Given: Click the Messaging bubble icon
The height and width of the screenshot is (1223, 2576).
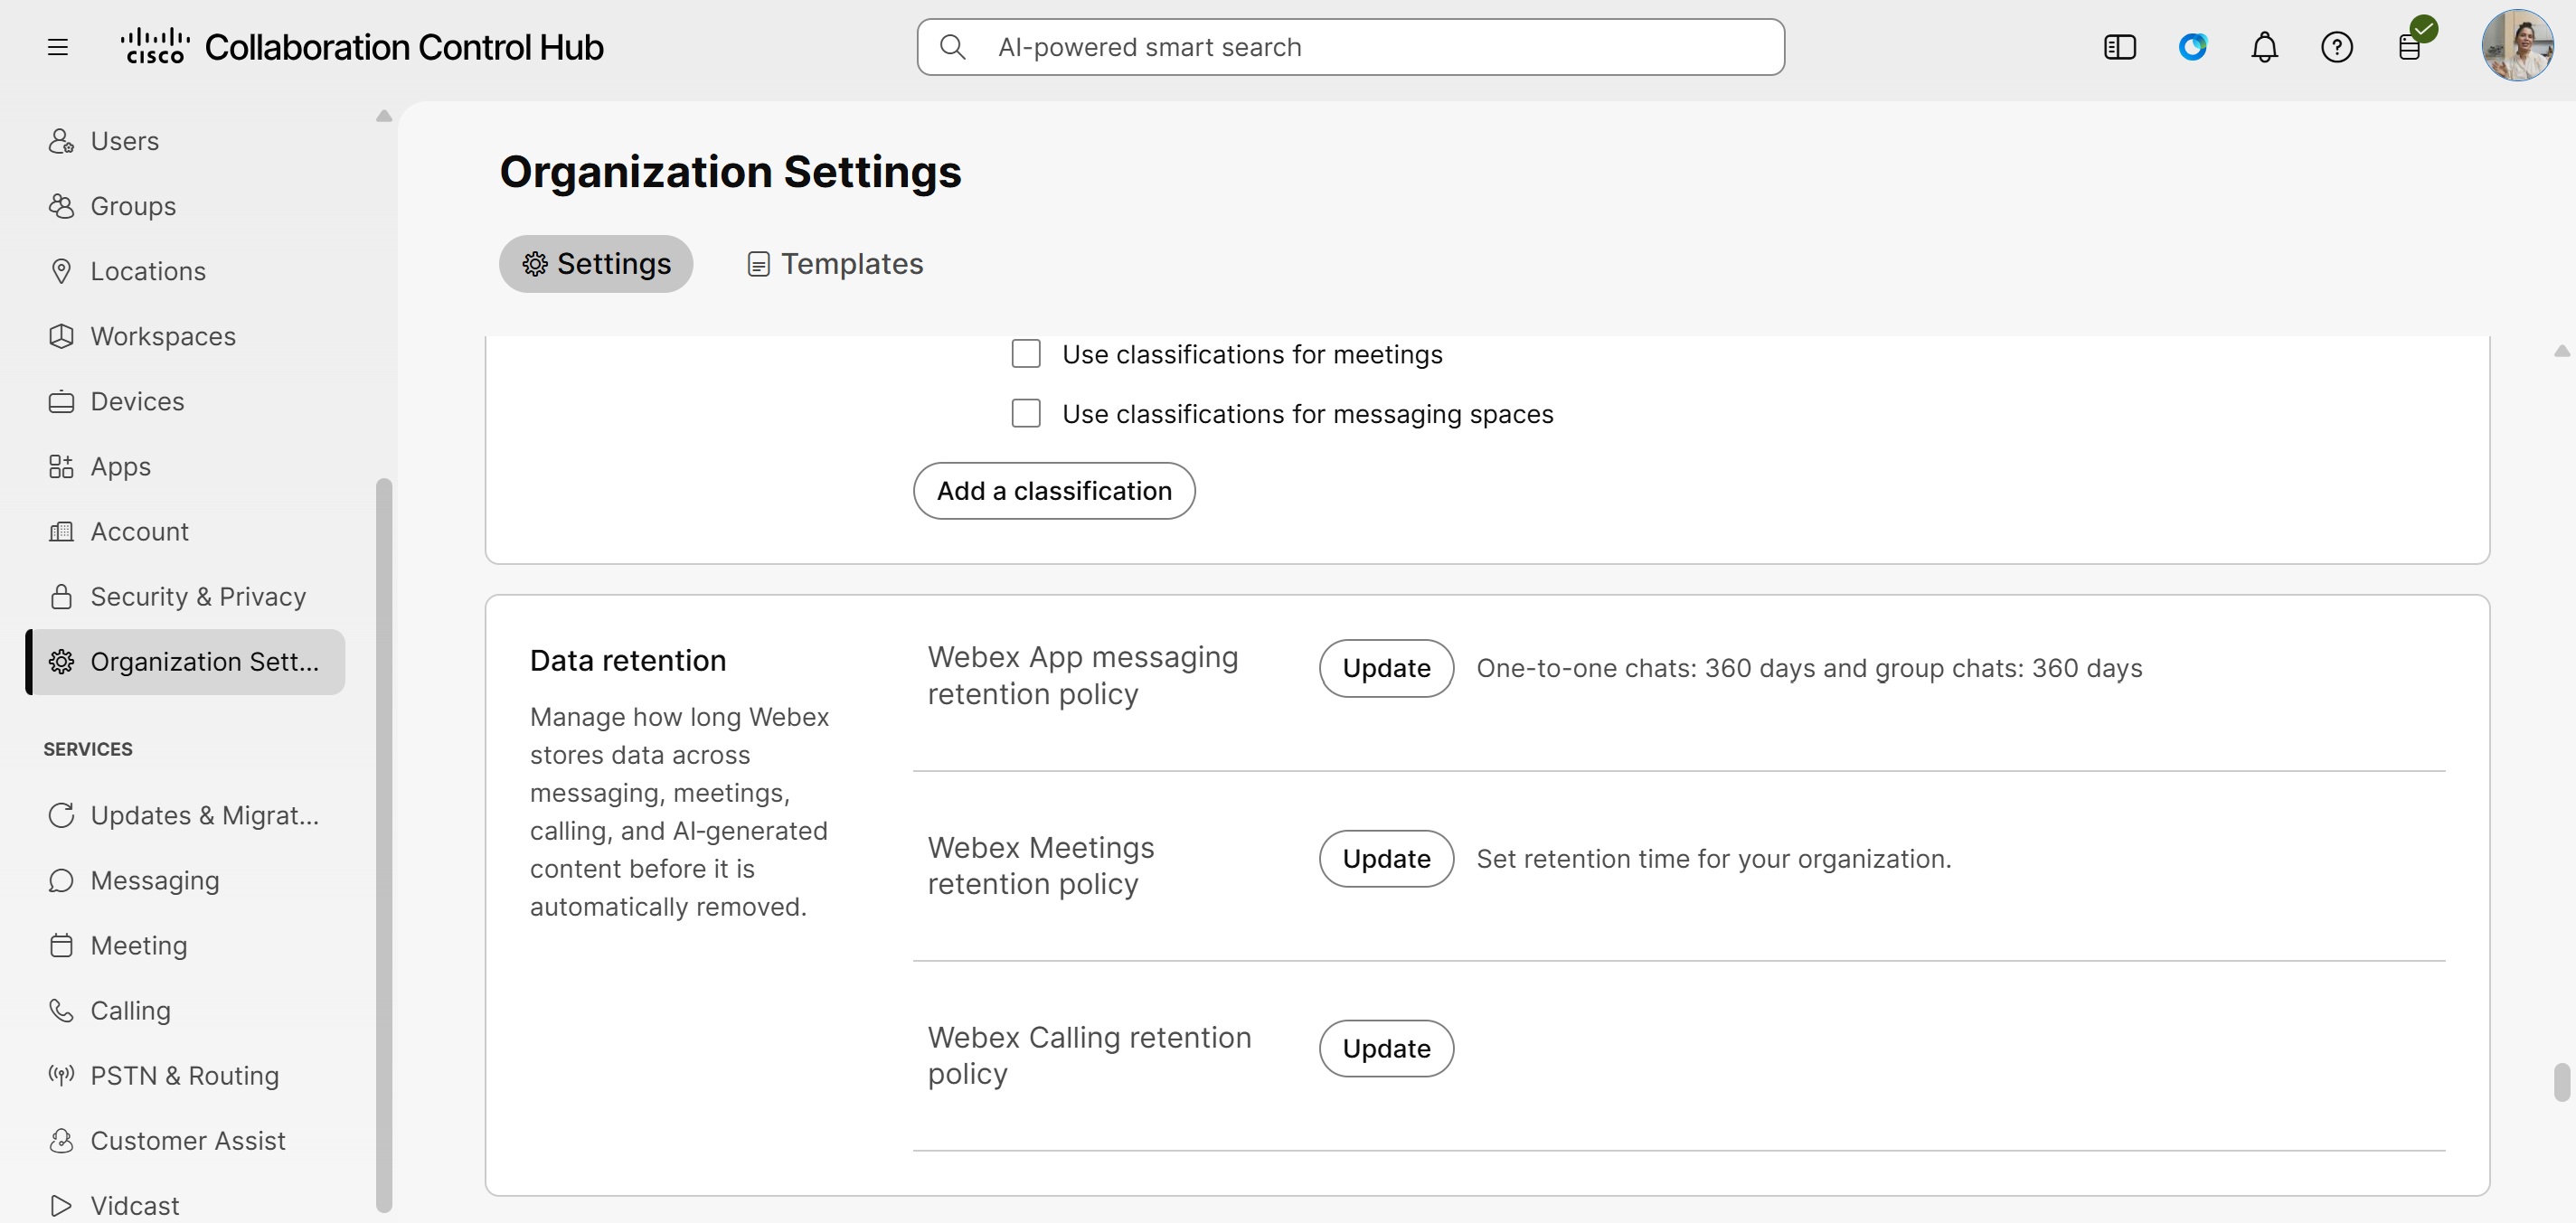Looking at the screenshot, I should click(x=61, y=880).
